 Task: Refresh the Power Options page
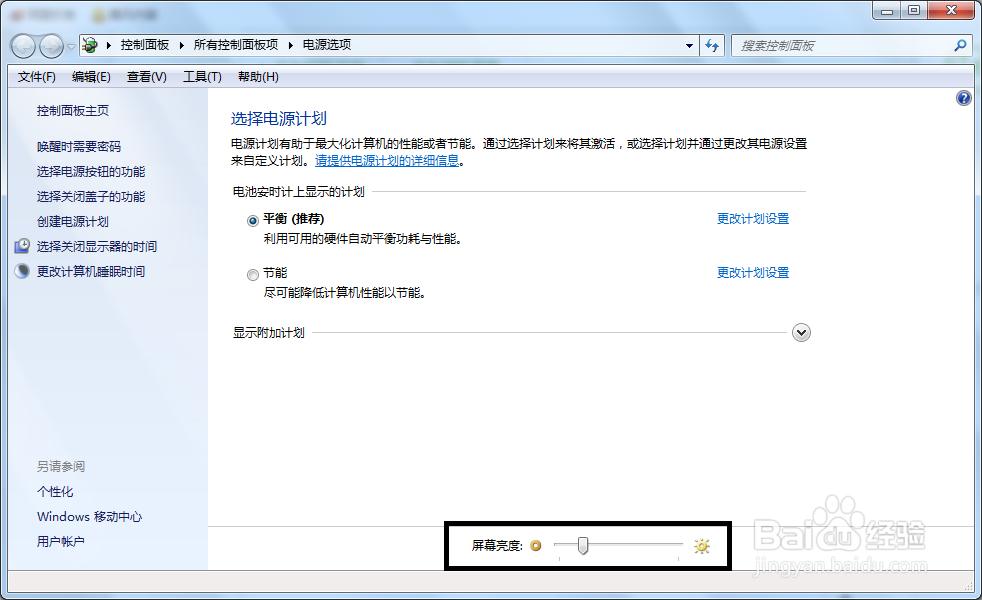(712, 45)
